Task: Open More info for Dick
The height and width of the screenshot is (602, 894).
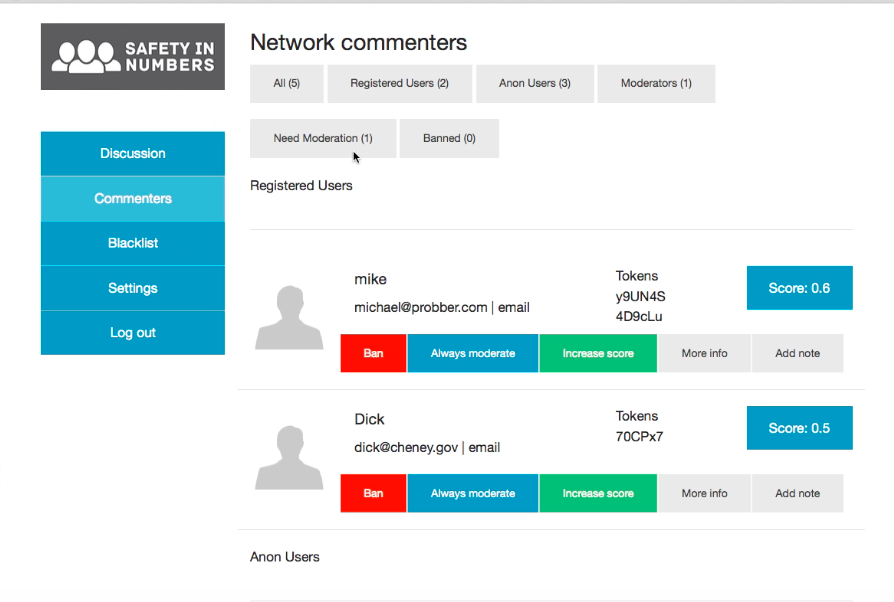Action: point(704,494)
